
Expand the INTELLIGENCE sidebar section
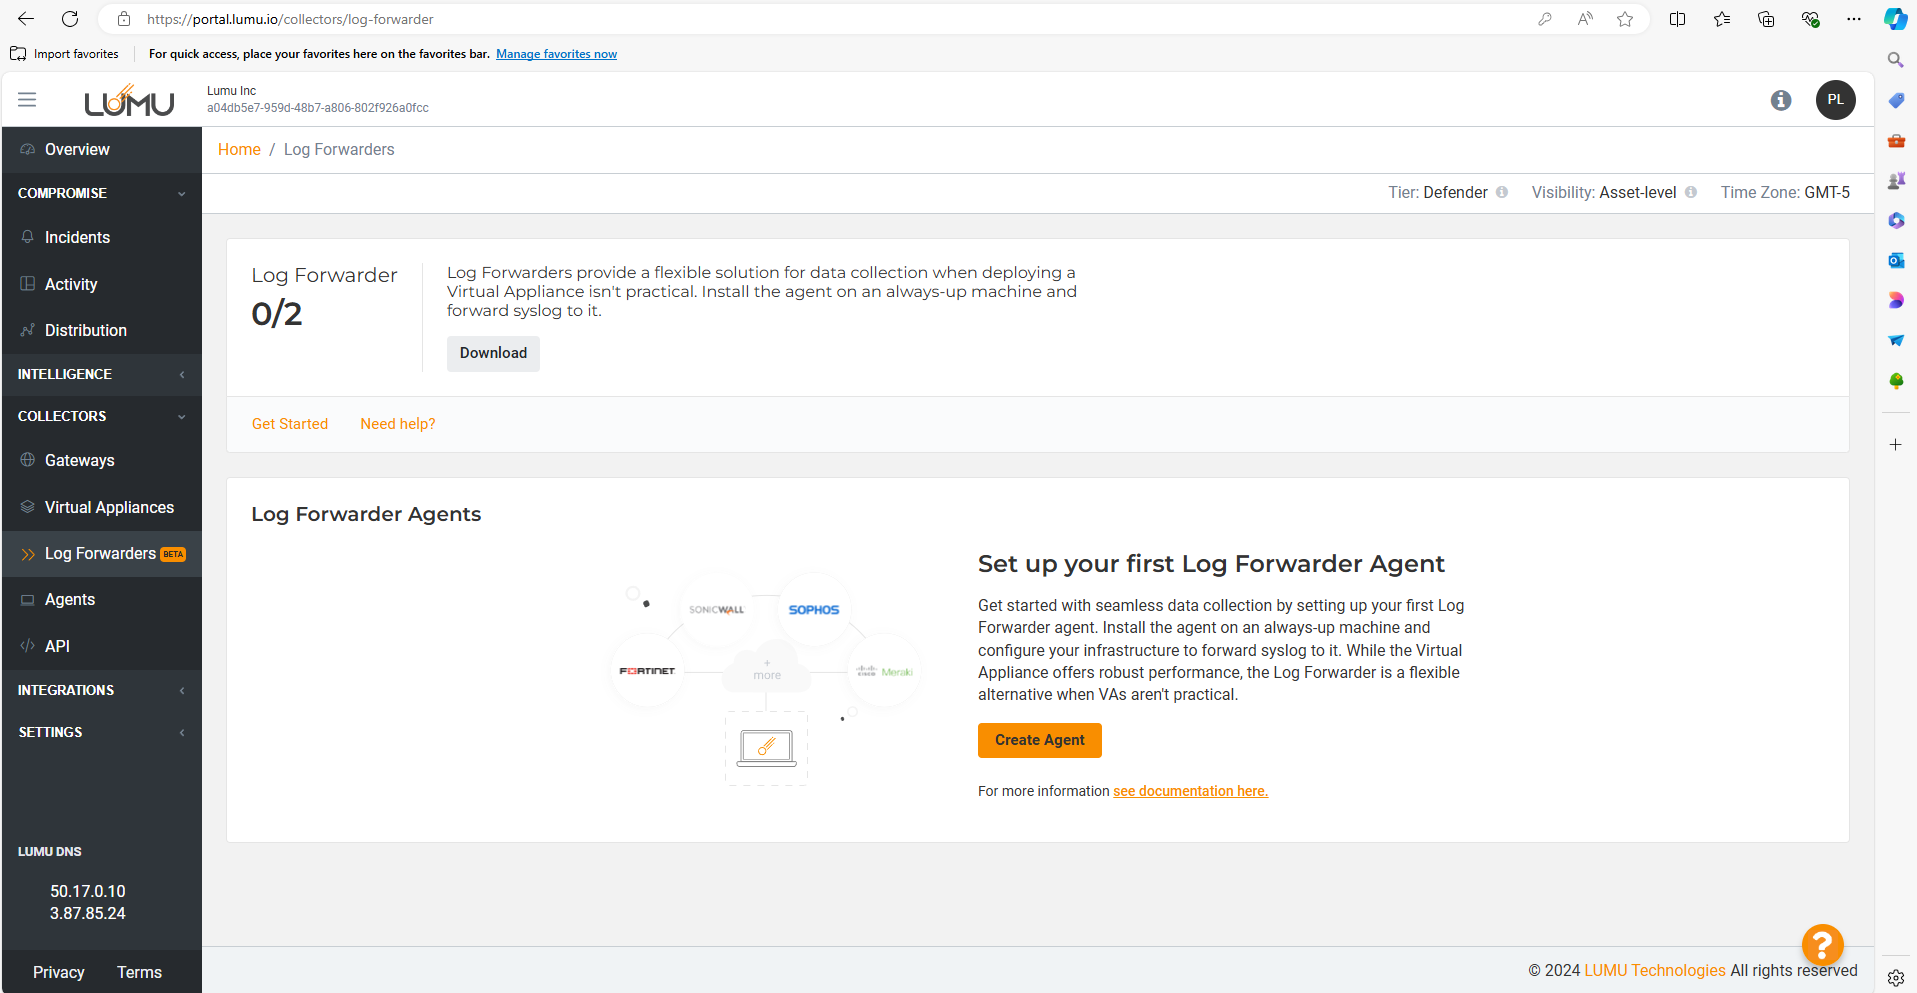(181, 375)
